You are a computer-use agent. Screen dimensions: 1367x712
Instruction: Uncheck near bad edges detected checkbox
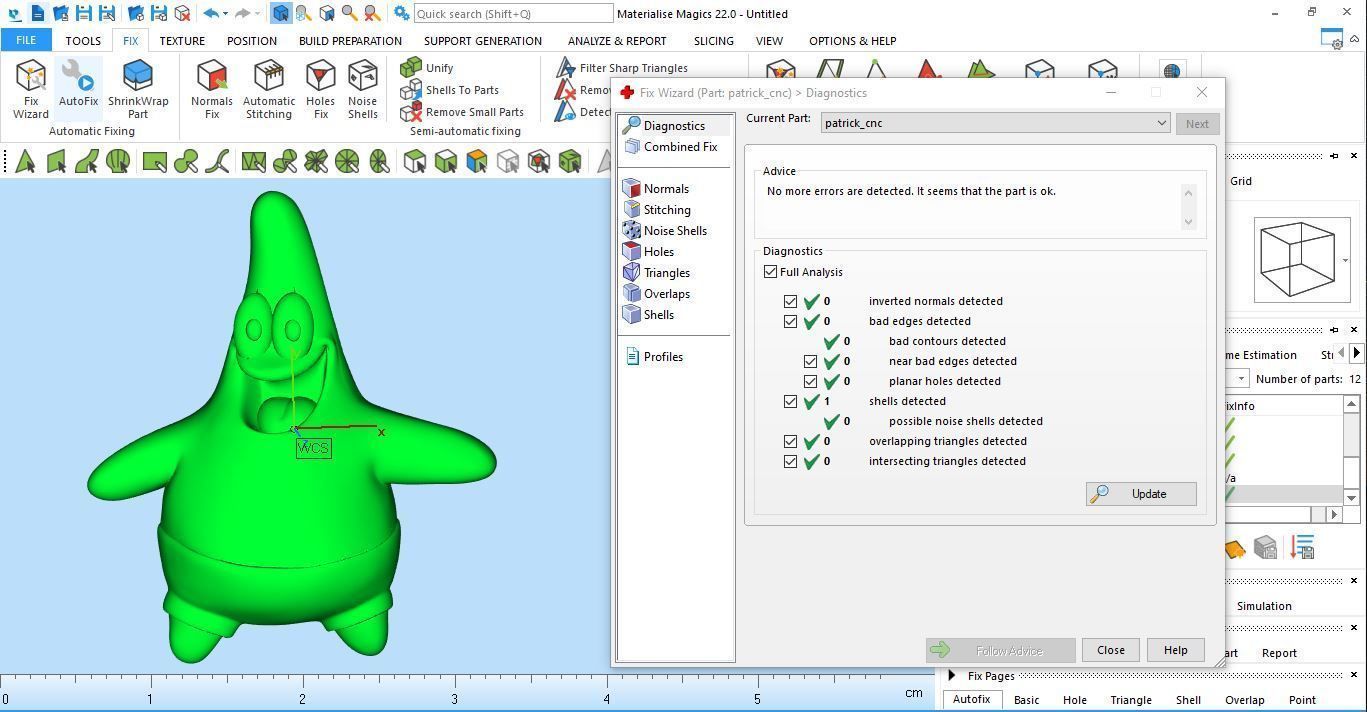point(810,361)
